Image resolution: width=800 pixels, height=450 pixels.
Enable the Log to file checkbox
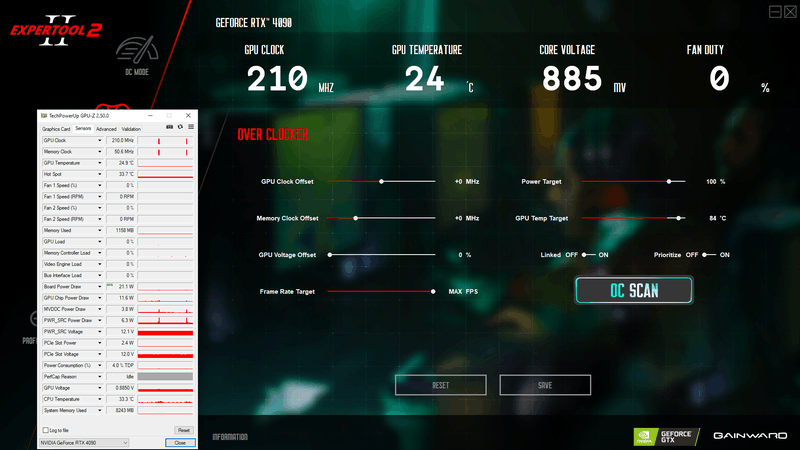[x=45, y=430]
